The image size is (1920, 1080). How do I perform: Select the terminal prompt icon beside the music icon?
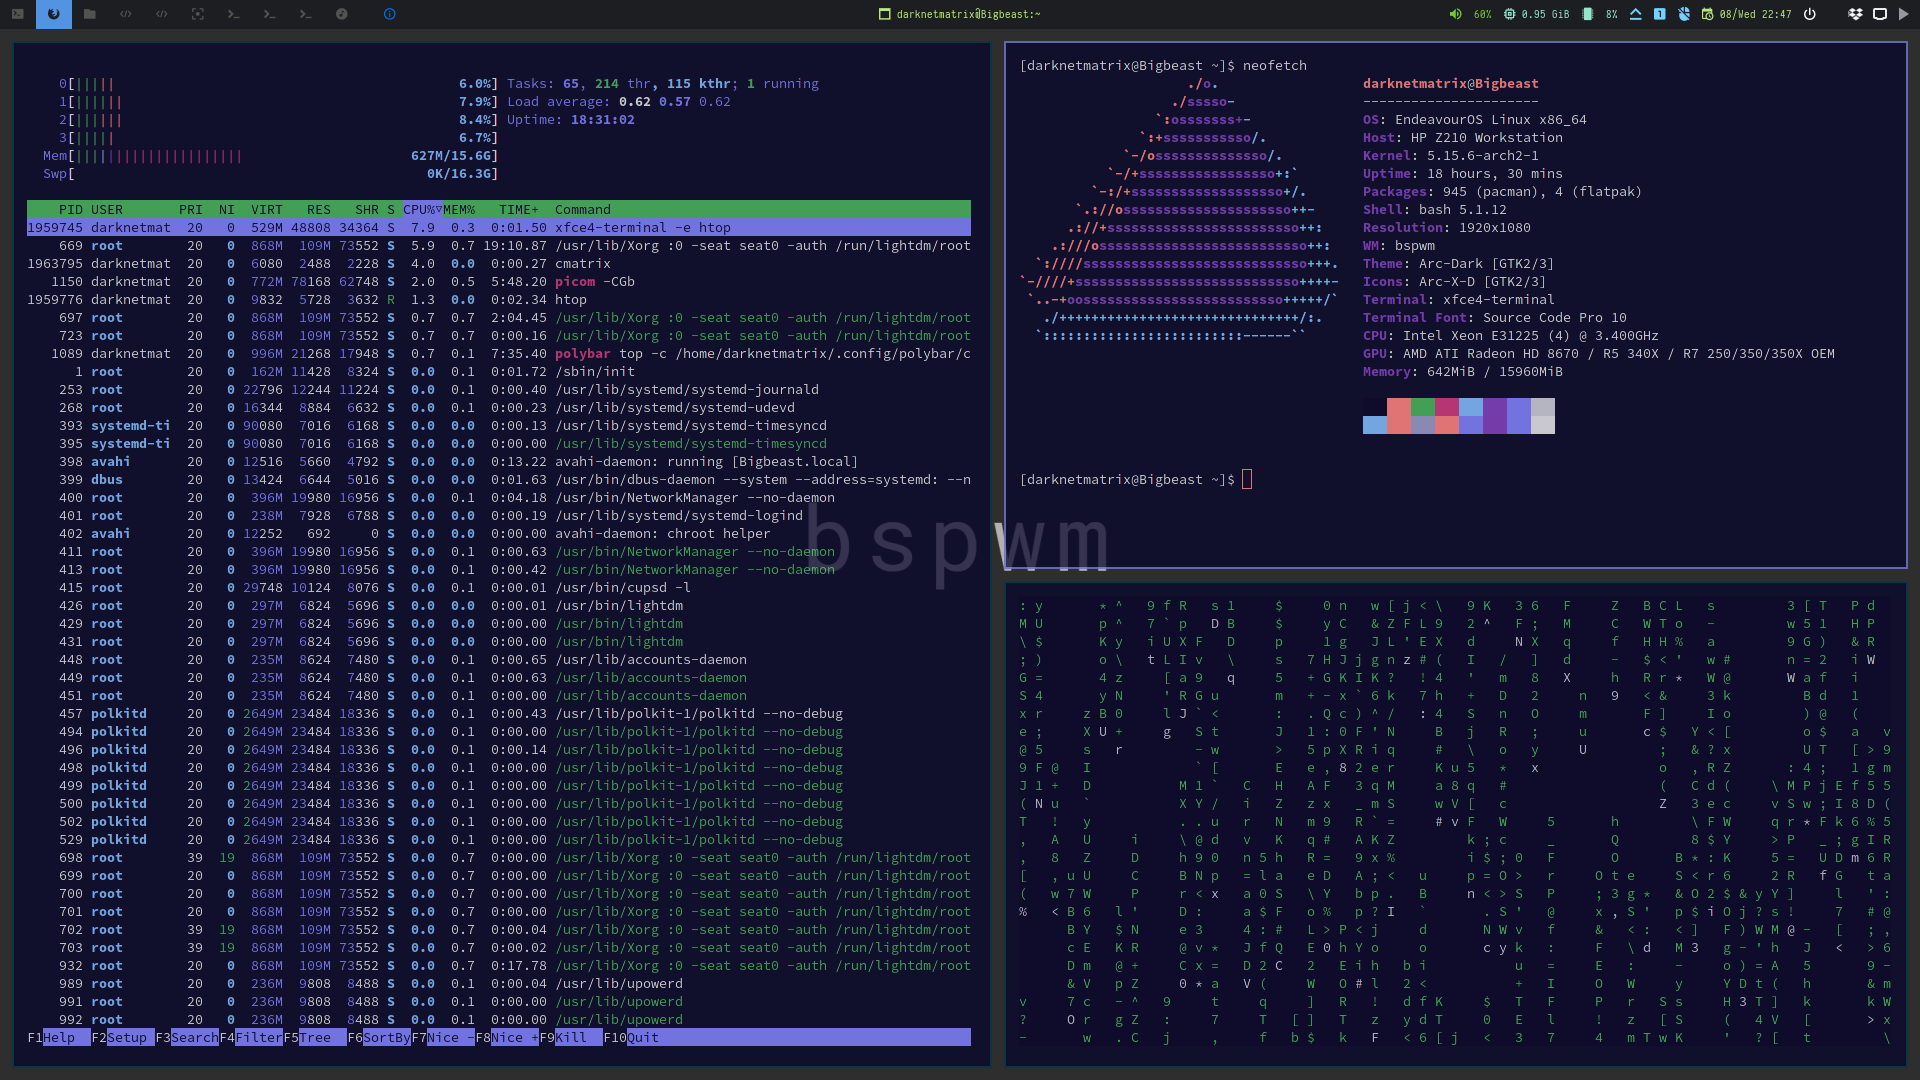[x=306, y=14]
